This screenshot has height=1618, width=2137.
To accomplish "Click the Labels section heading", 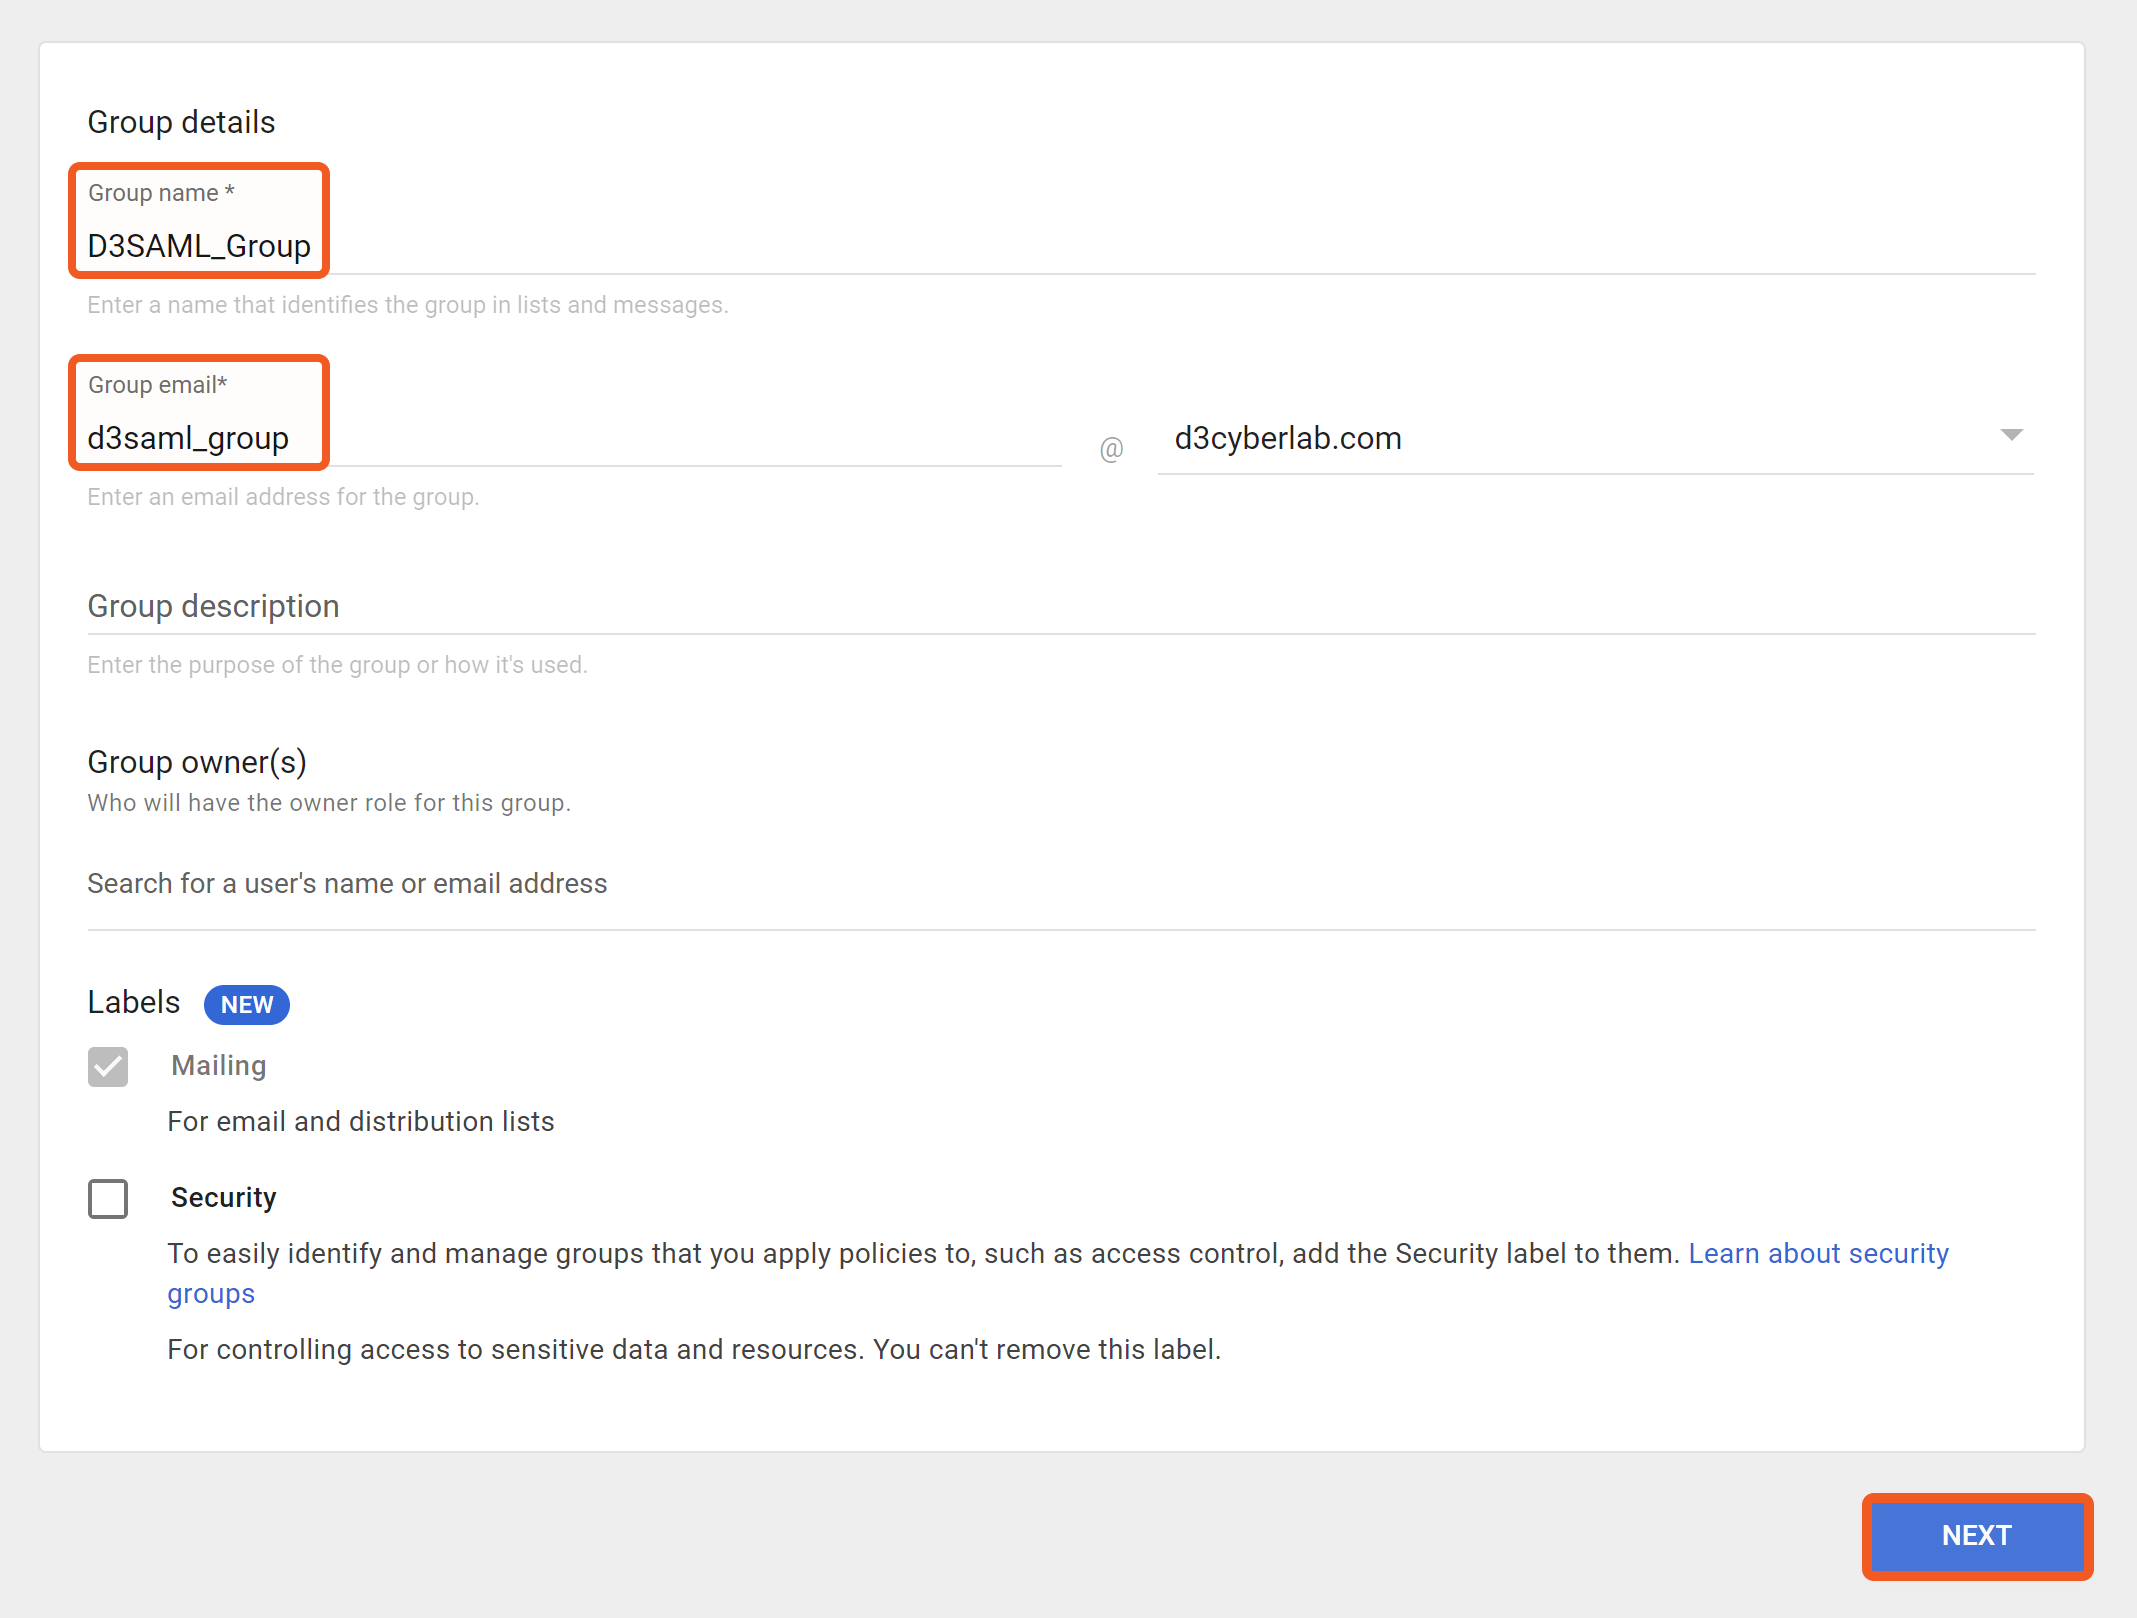I will click(134, 1002).
